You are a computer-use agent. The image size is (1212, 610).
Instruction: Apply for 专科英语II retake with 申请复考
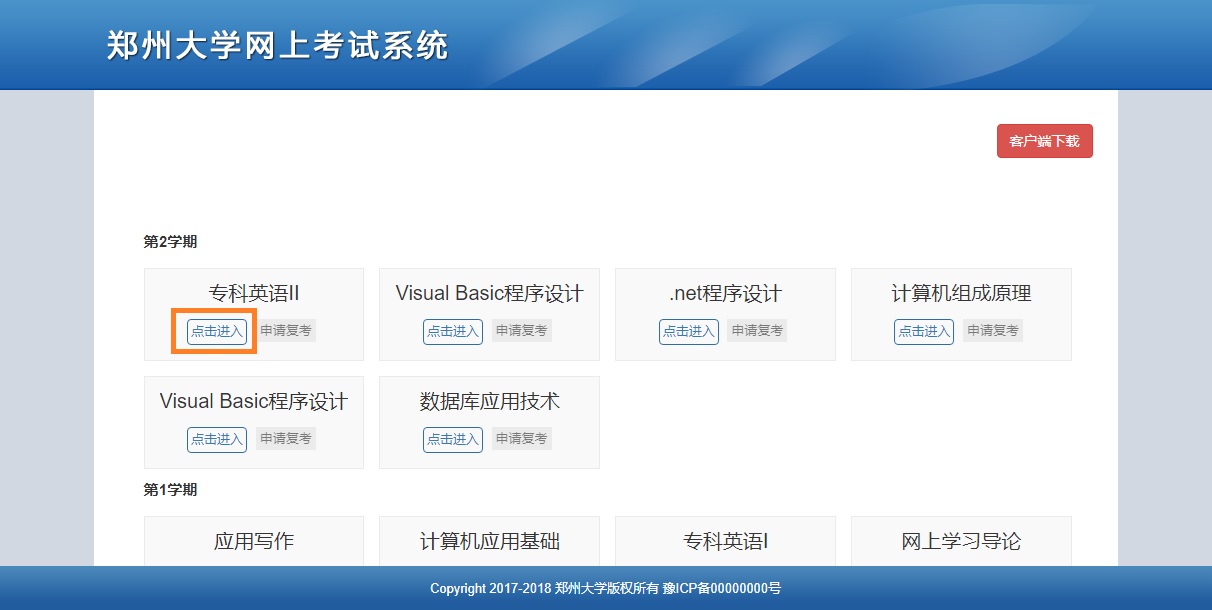285,331
